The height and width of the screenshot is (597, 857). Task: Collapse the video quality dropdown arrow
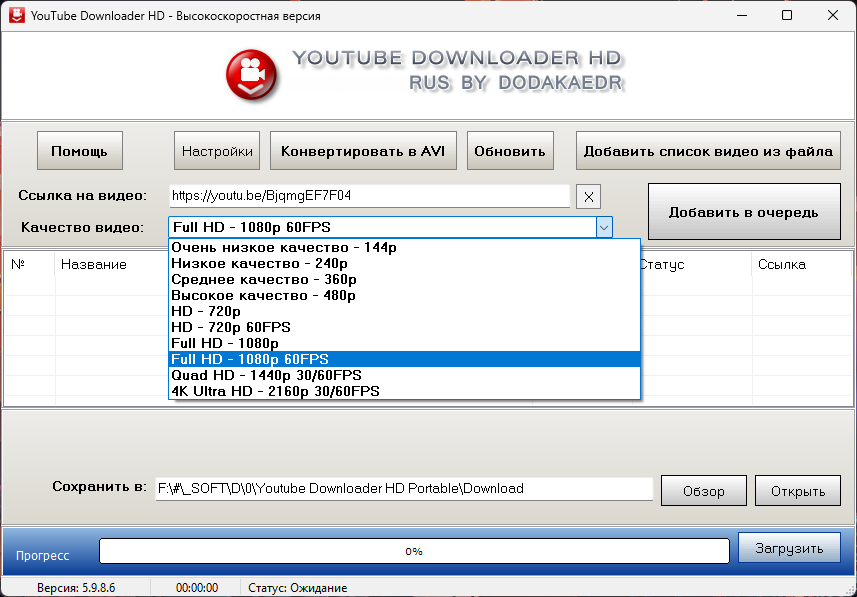click(603, 227)
